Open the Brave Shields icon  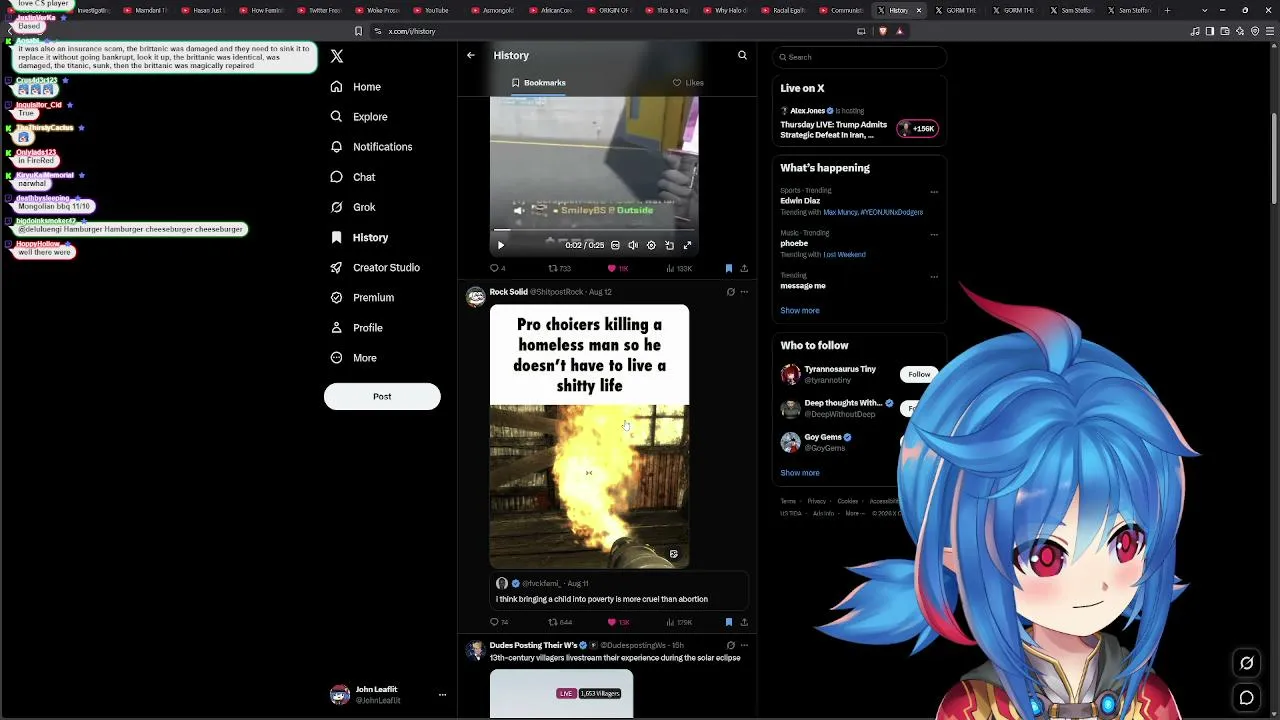[882, 31]
